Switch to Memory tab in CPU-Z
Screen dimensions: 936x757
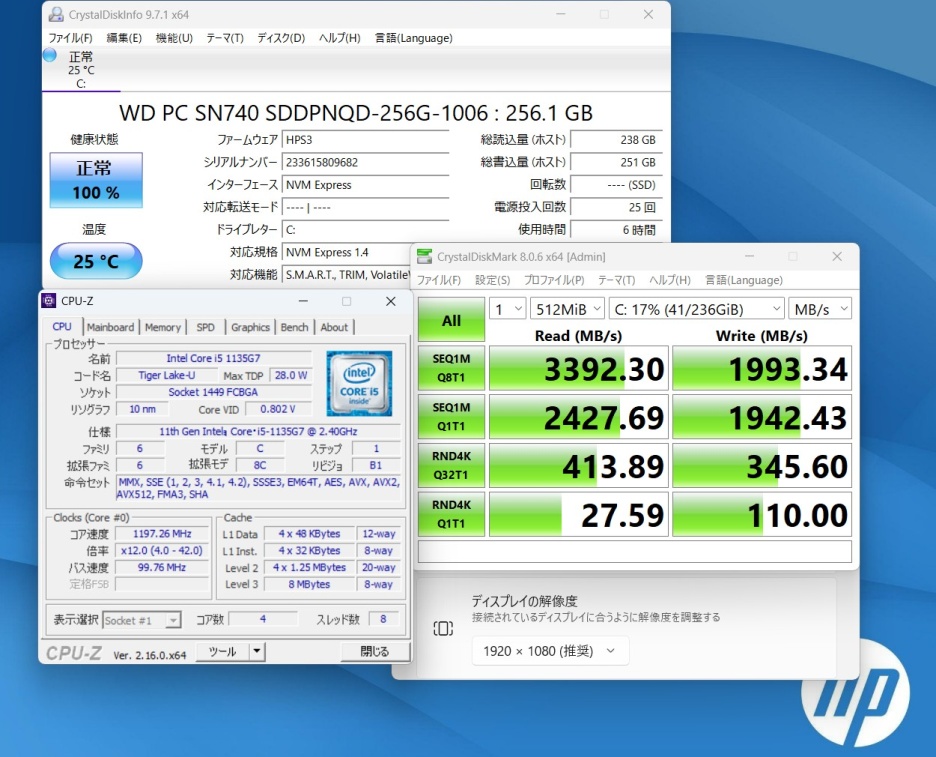(162, 327)
